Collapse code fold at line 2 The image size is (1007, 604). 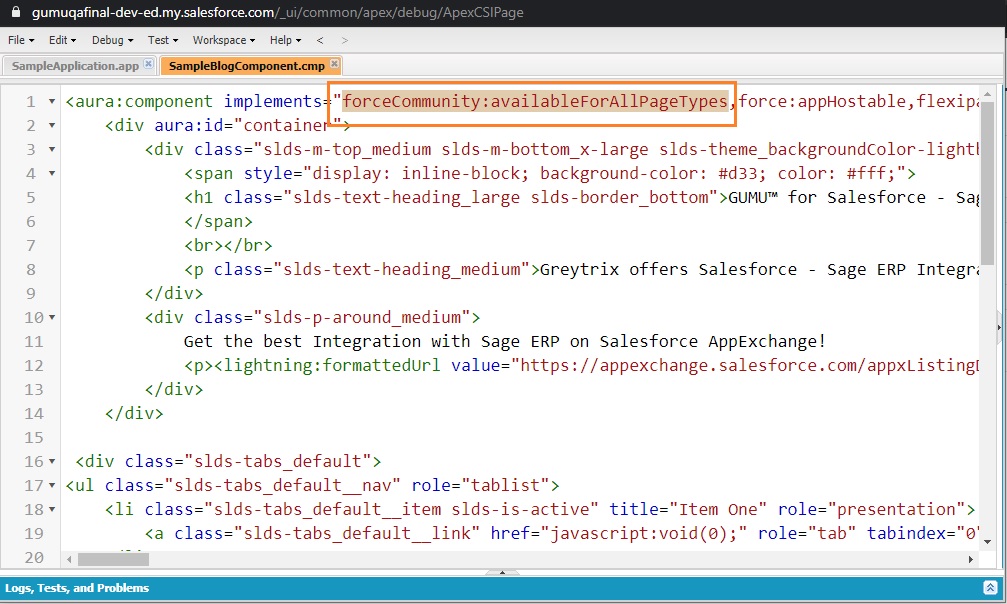click(51, 125)
